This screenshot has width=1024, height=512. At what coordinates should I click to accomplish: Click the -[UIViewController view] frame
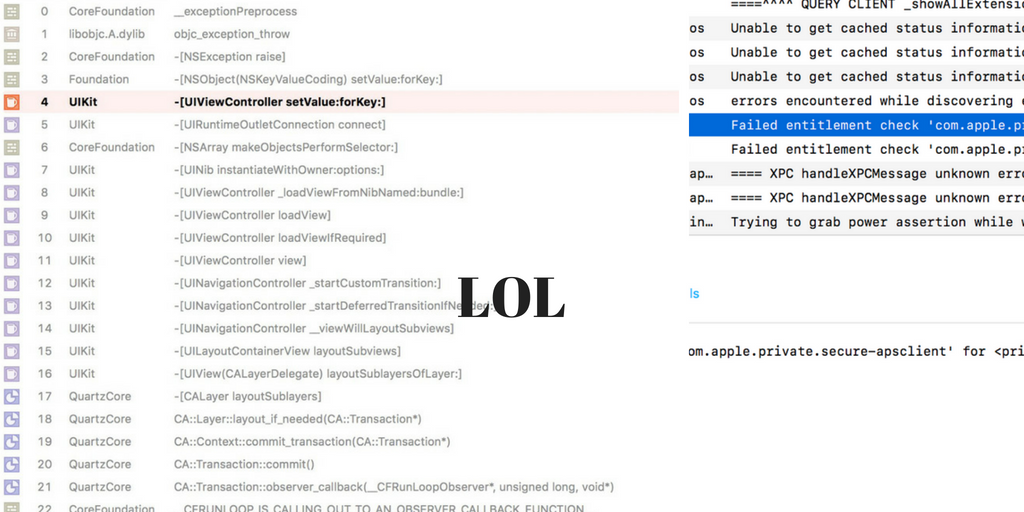click(x=240, y=261)
